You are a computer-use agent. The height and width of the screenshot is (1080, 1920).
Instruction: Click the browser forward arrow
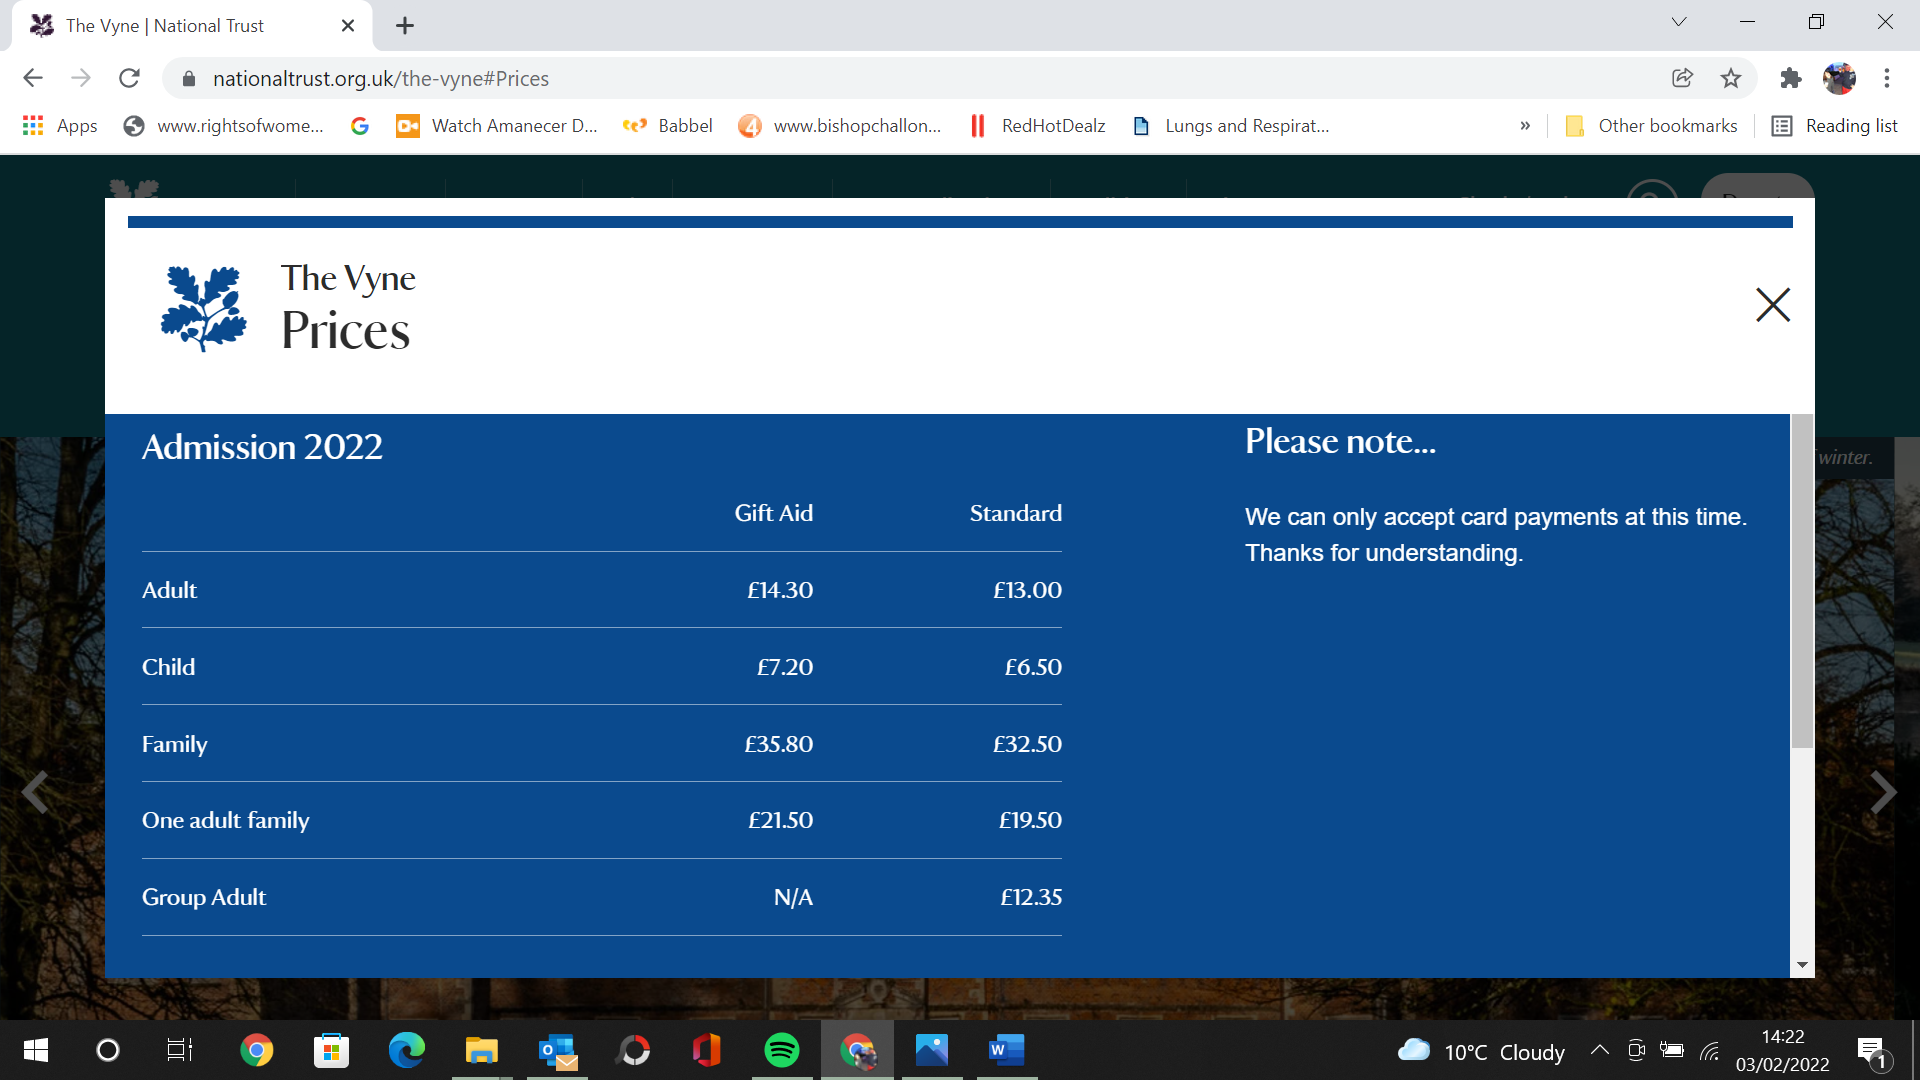tap(81, 78)
